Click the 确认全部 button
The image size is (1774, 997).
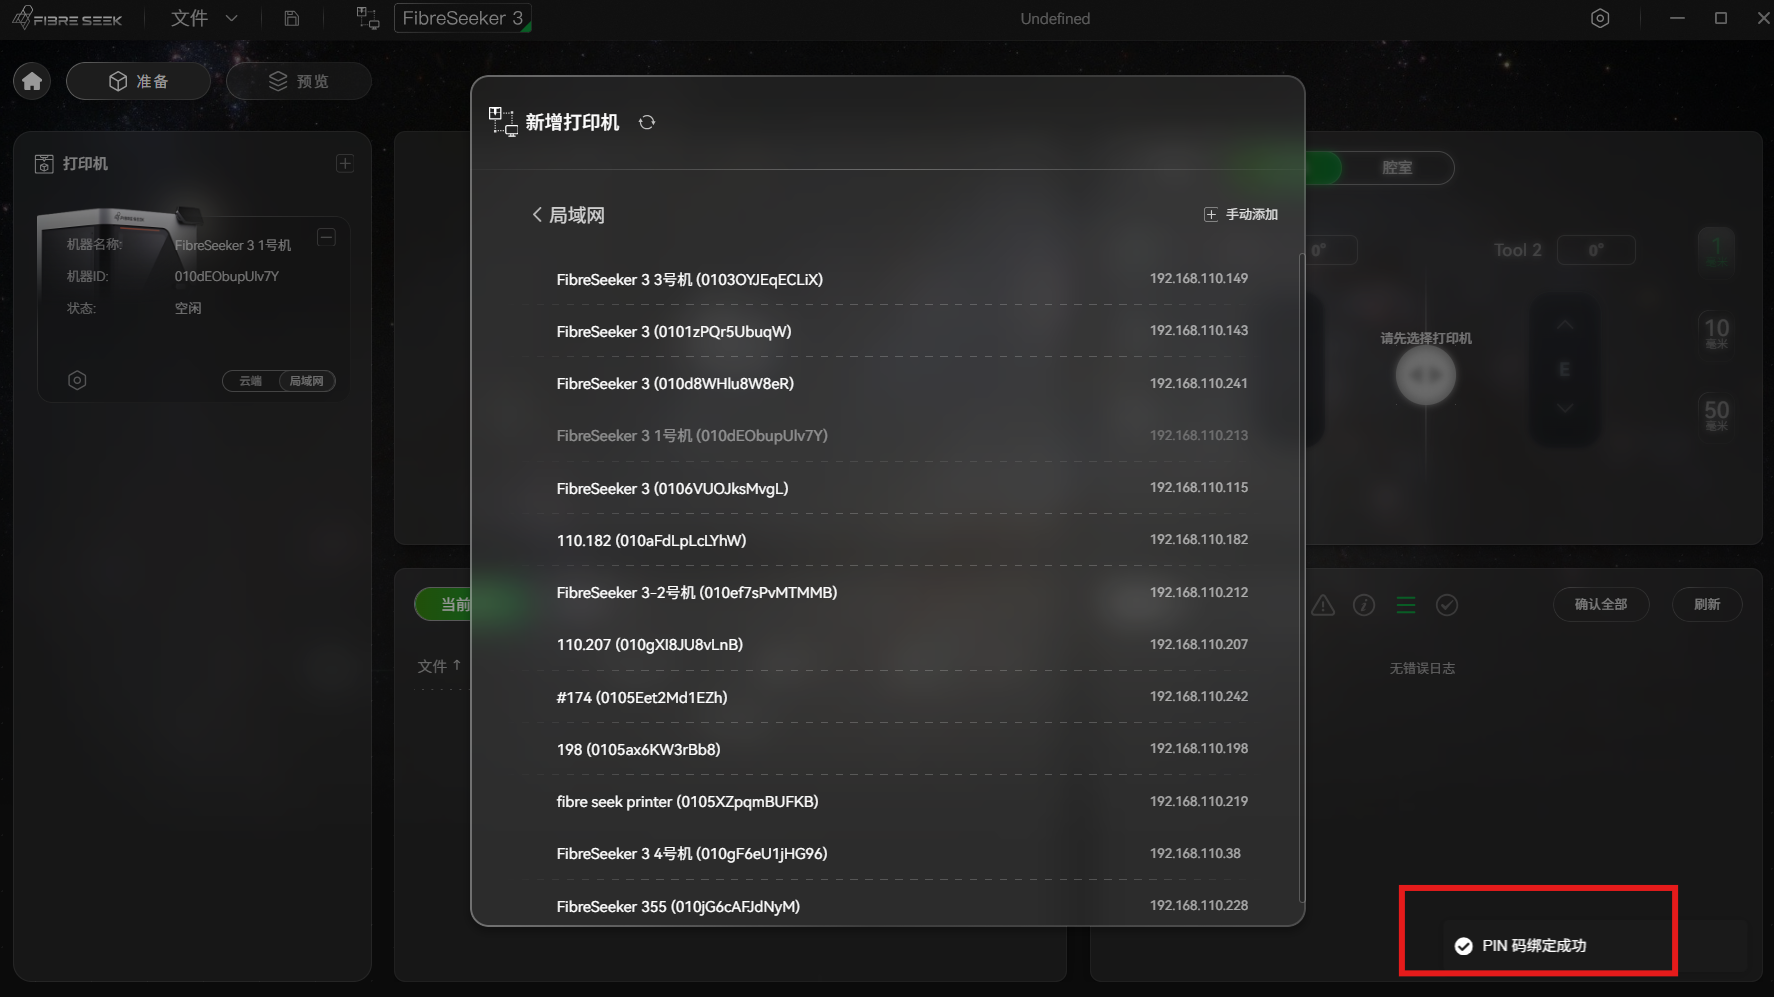coord(1601,604)
